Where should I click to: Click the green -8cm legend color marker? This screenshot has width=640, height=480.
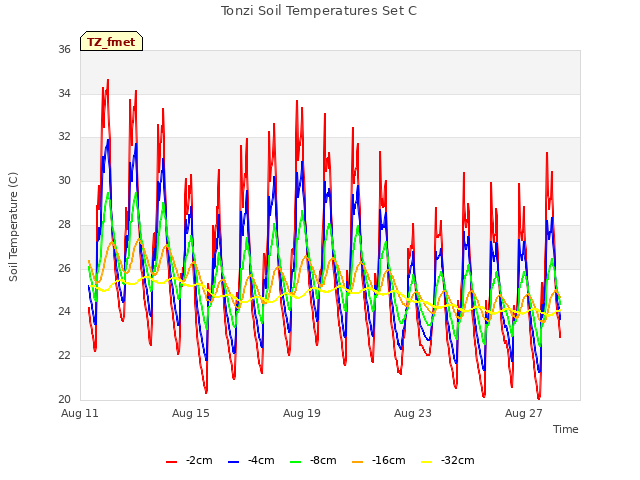point(296,462)
